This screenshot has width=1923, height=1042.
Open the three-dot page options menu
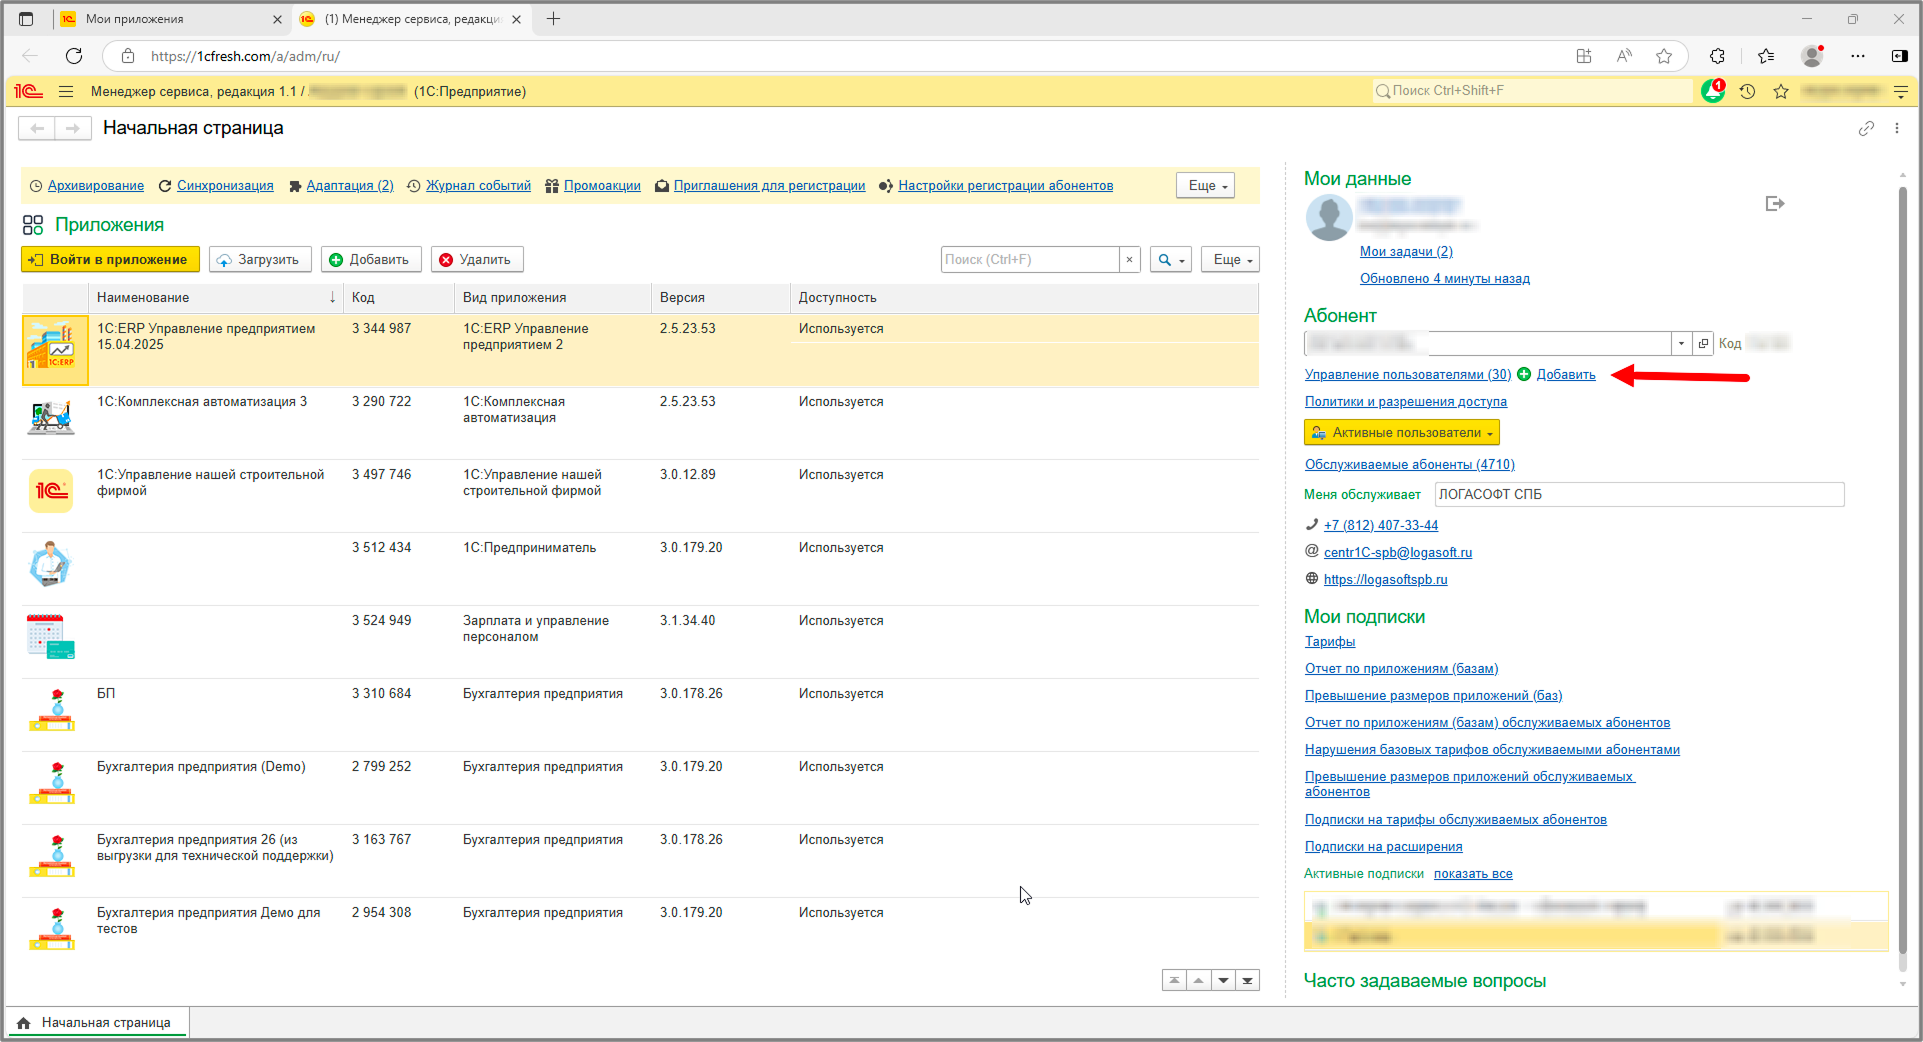tap(1897, 128)
